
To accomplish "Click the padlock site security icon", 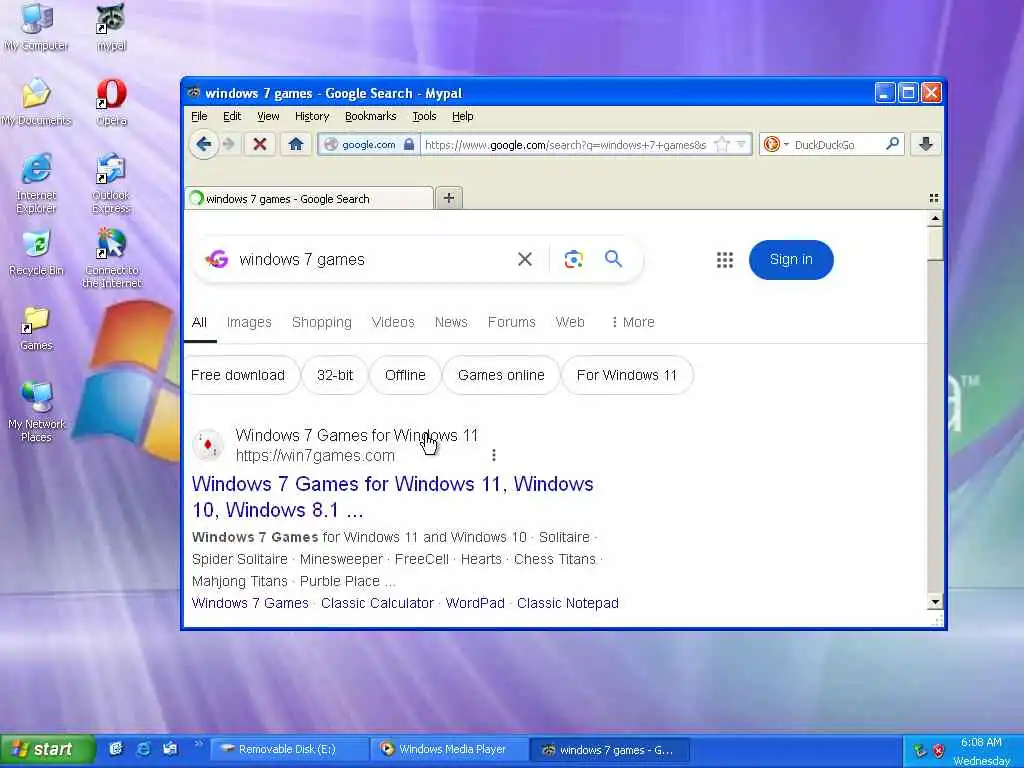I will (x=409, y=144).
